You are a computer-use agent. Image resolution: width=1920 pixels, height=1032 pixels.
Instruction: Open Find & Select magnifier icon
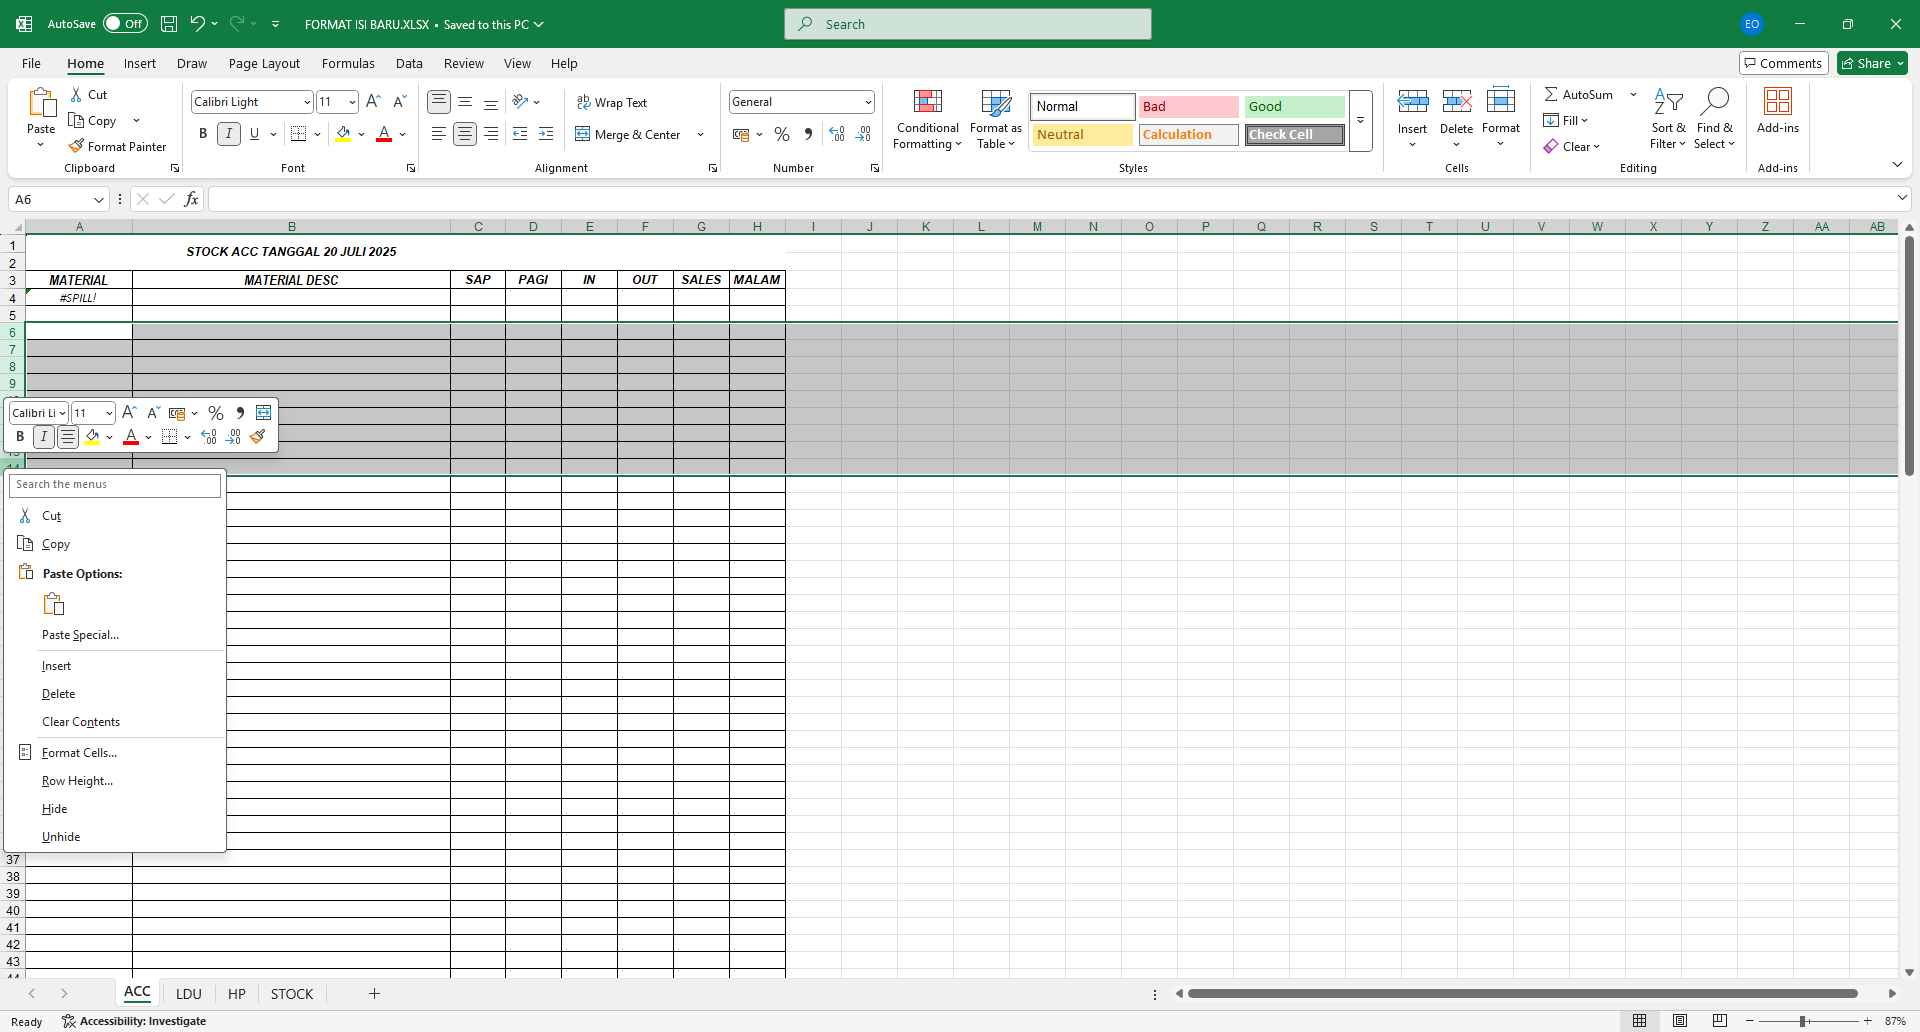[x=1714, y=102]
